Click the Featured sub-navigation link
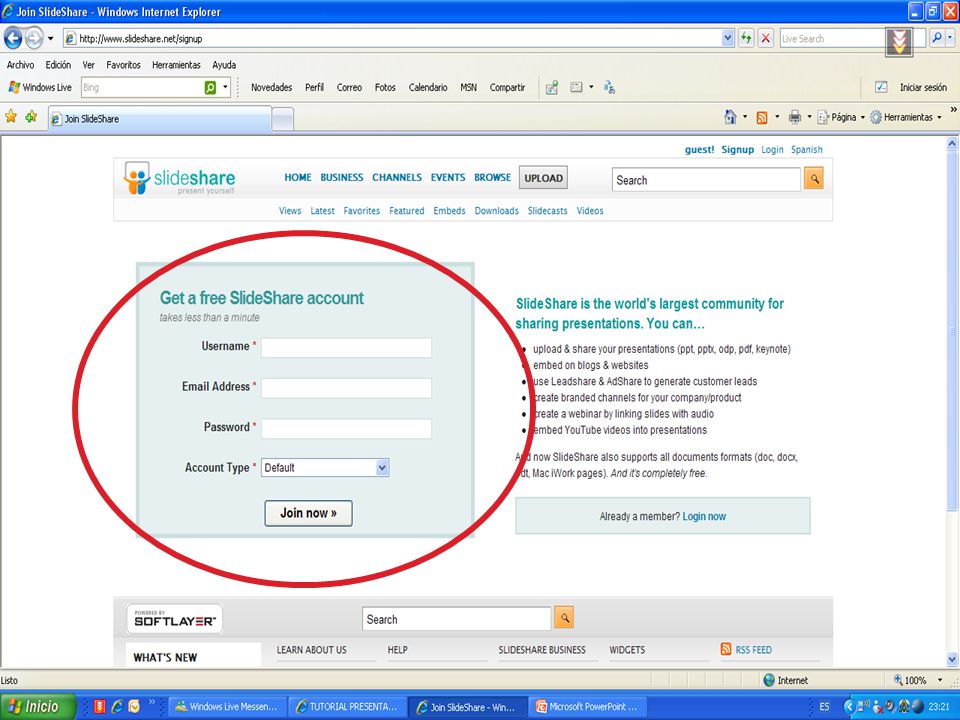This screenshot has width=960, height=720. point(407,211)
